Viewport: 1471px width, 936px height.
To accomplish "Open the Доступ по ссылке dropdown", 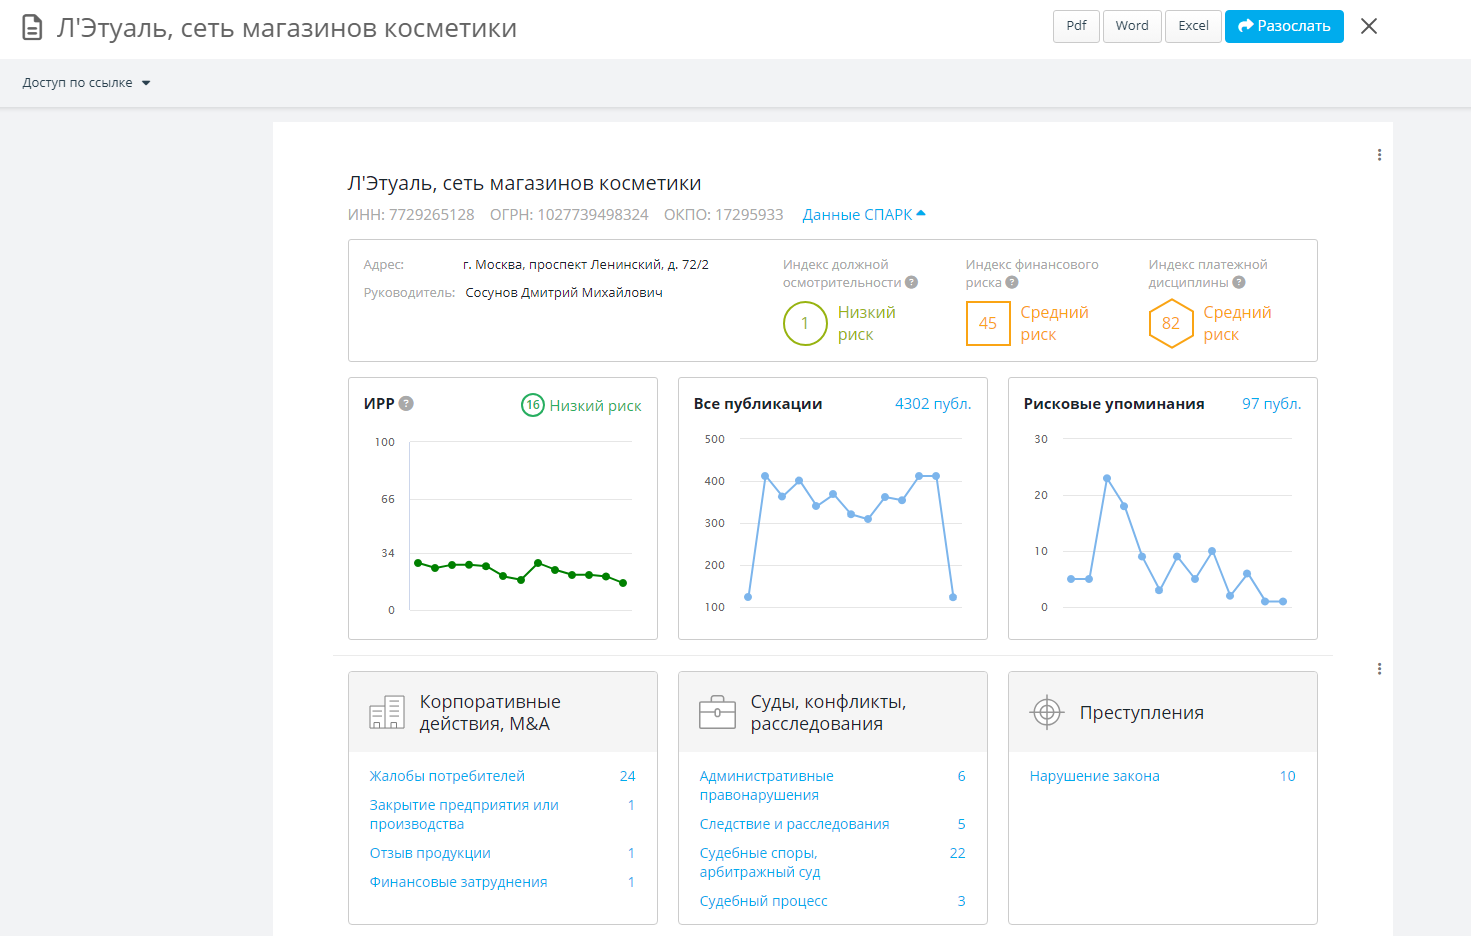I will (x=87, y=83).
